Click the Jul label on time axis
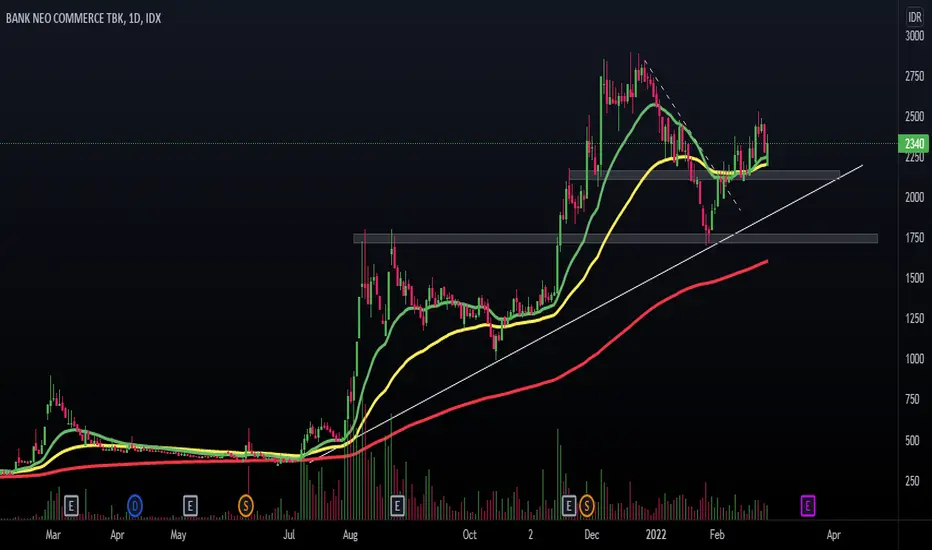932x550 pixels. [x=289, y=535]
